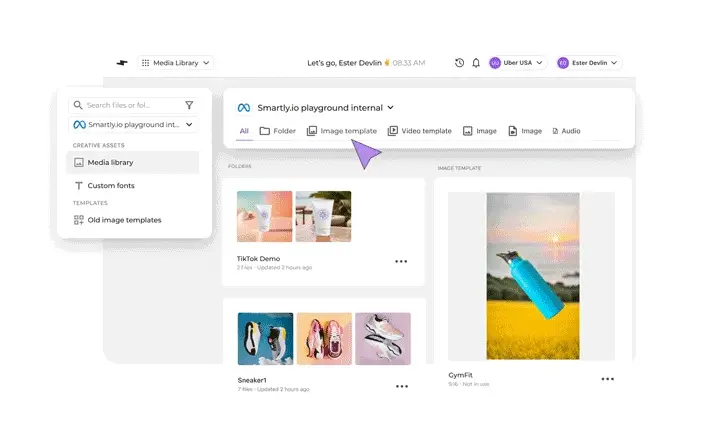Open the GymFit water bottle thumbnail
This screenshot has height=447, width=710.
531,276
